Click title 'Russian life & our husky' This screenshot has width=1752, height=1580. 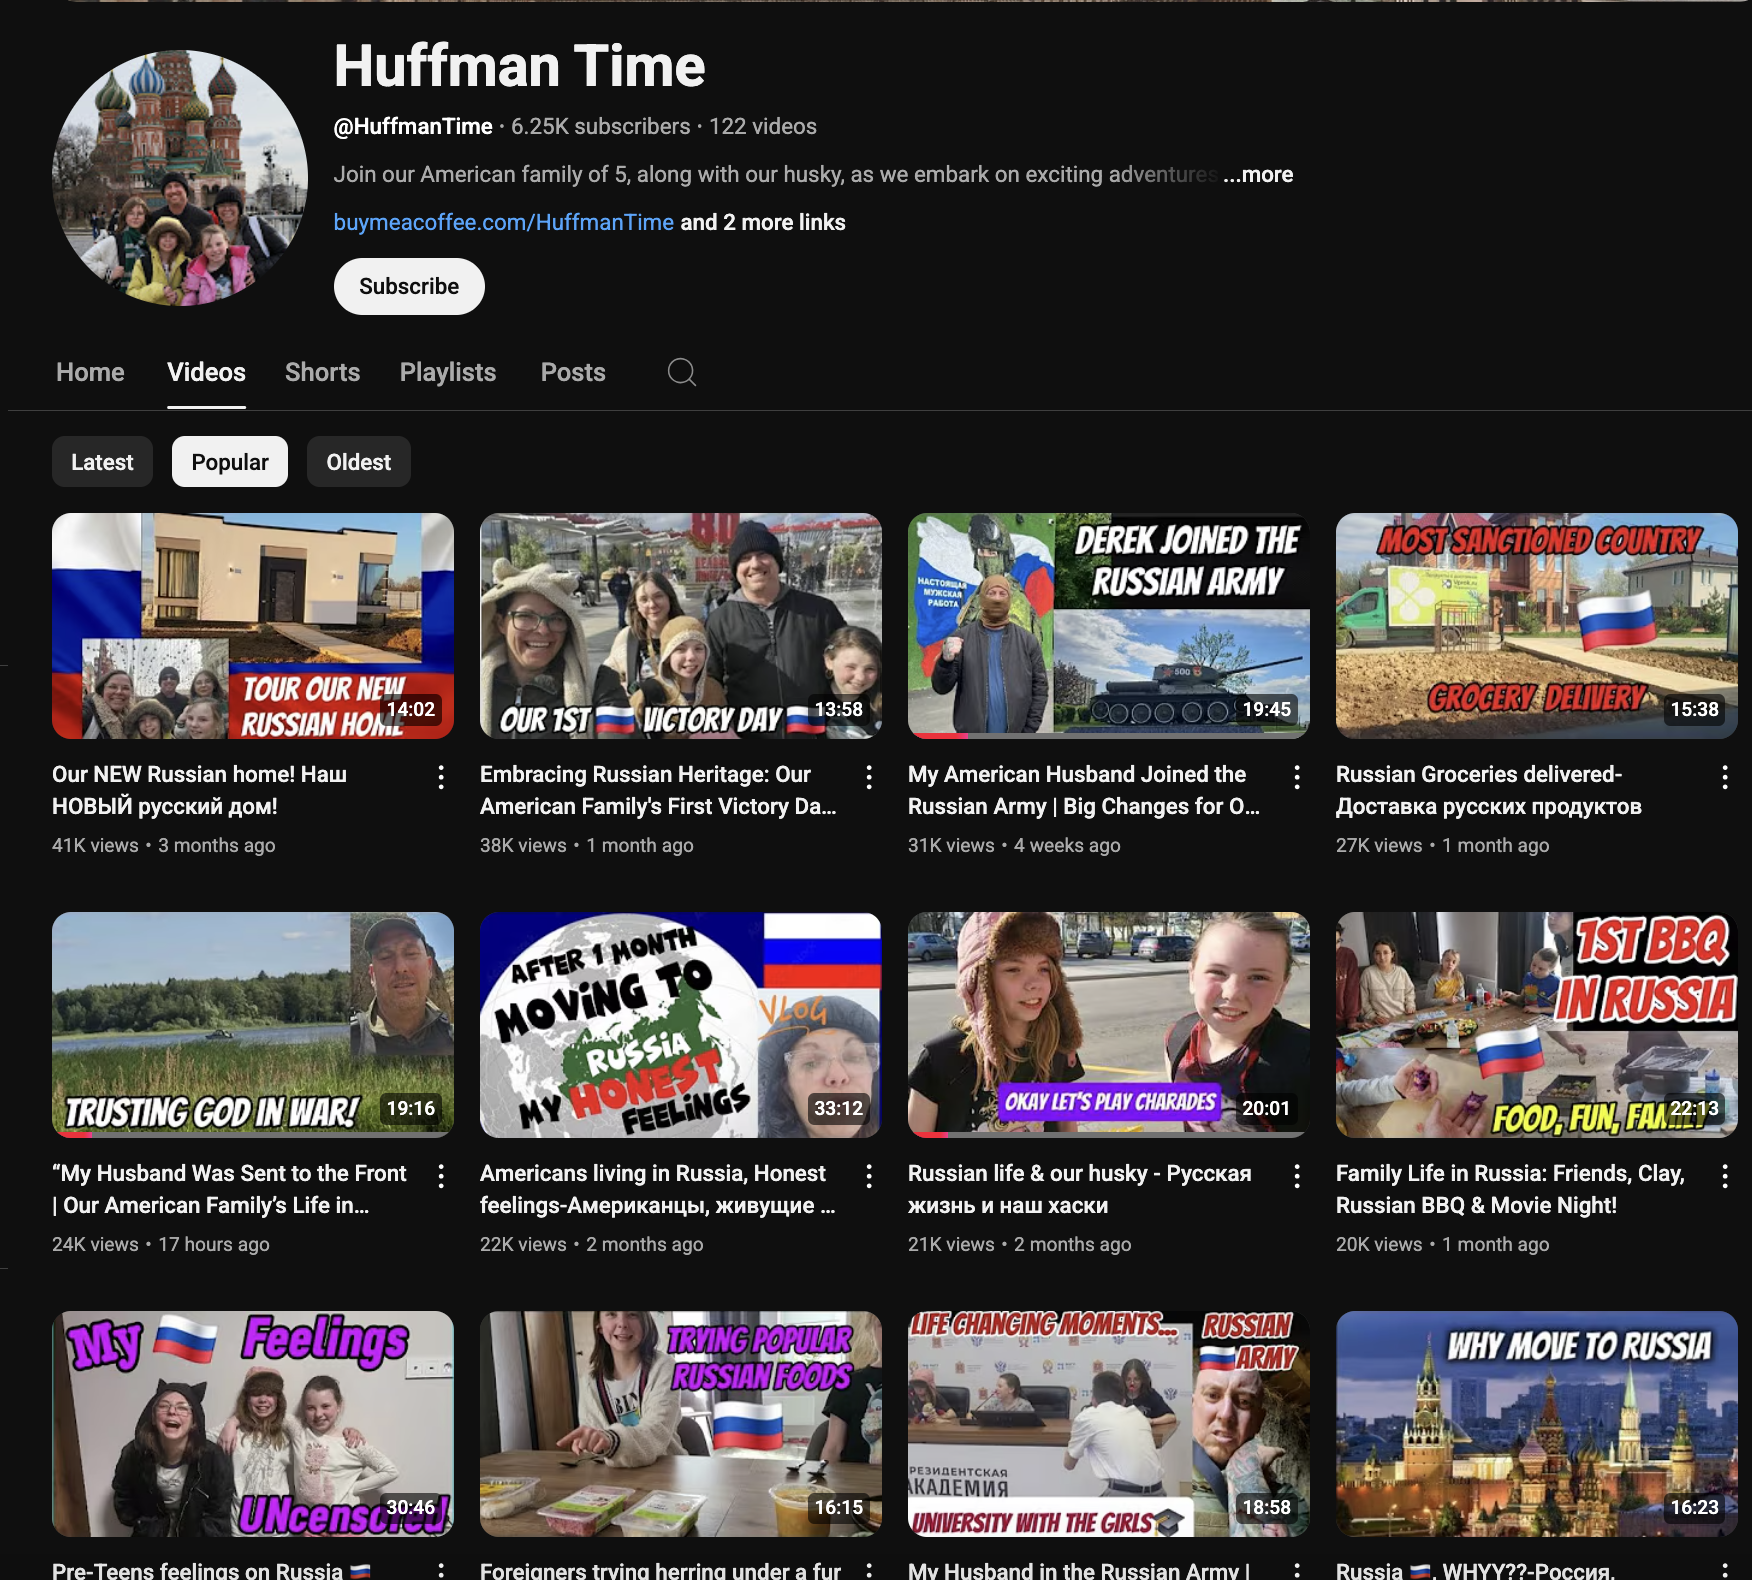point(1080,1189)
